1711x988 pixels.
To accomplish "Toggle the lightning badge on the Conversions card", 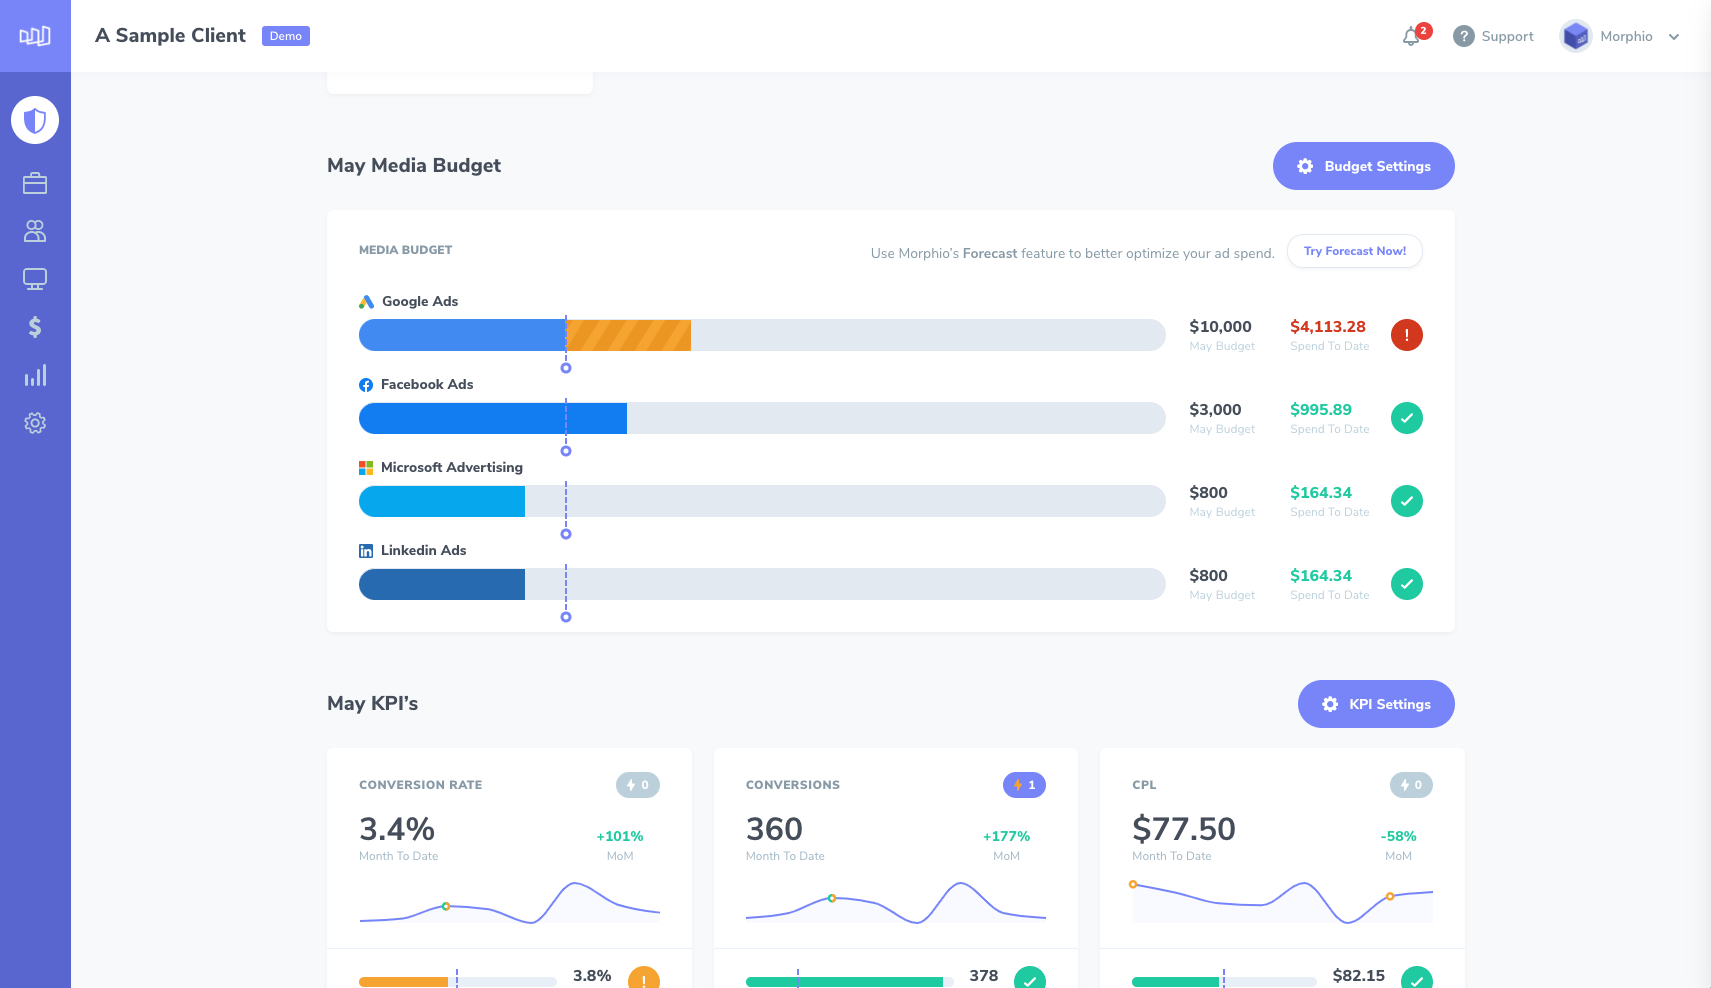I will pos(1024,785).
